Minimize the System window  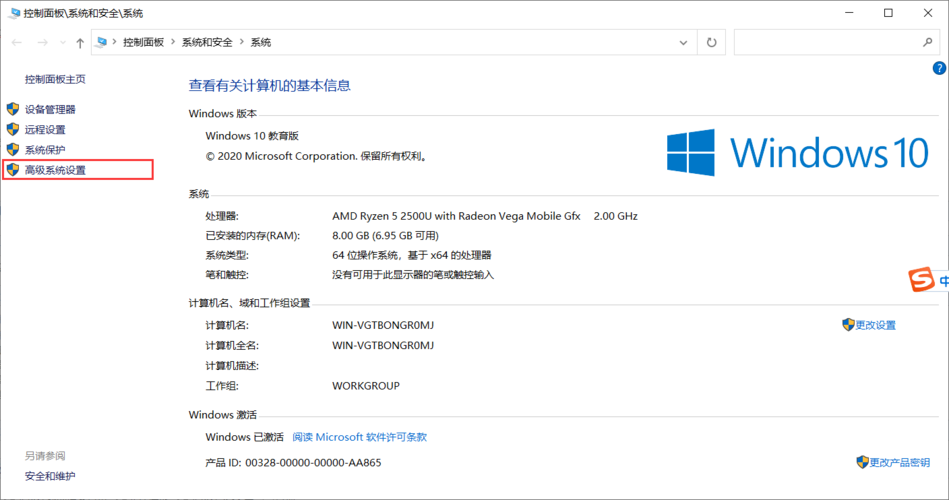849,13
